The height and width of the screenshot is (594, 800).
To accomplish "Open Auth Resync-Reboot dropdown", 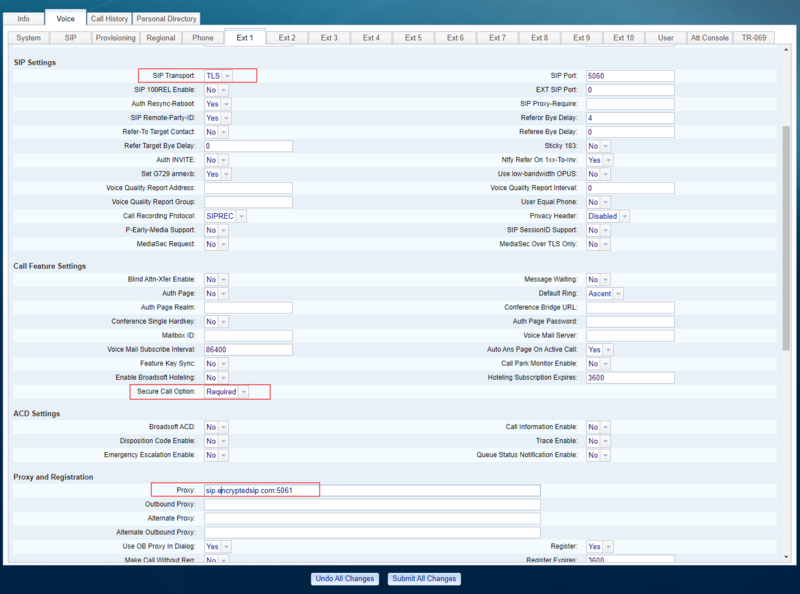I will (218, 104).
